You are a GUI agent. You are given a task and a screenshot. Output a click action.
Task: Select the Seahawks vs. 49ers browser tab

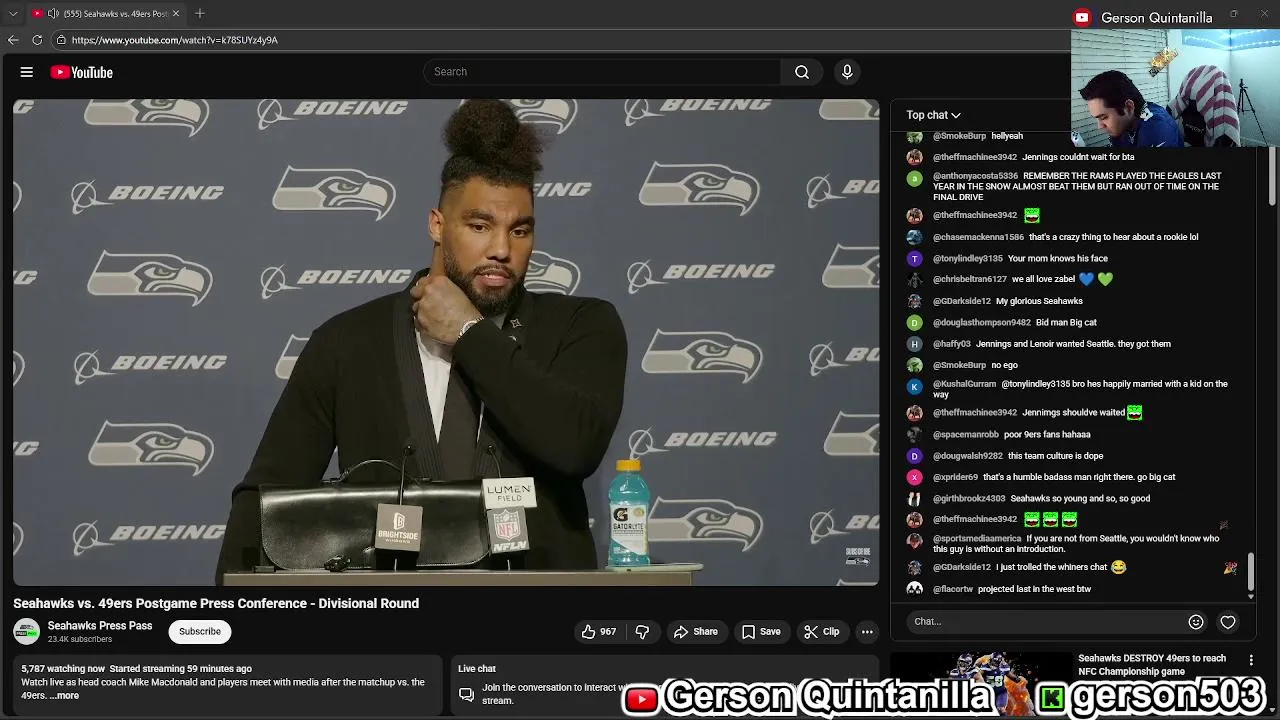(105, 13)
